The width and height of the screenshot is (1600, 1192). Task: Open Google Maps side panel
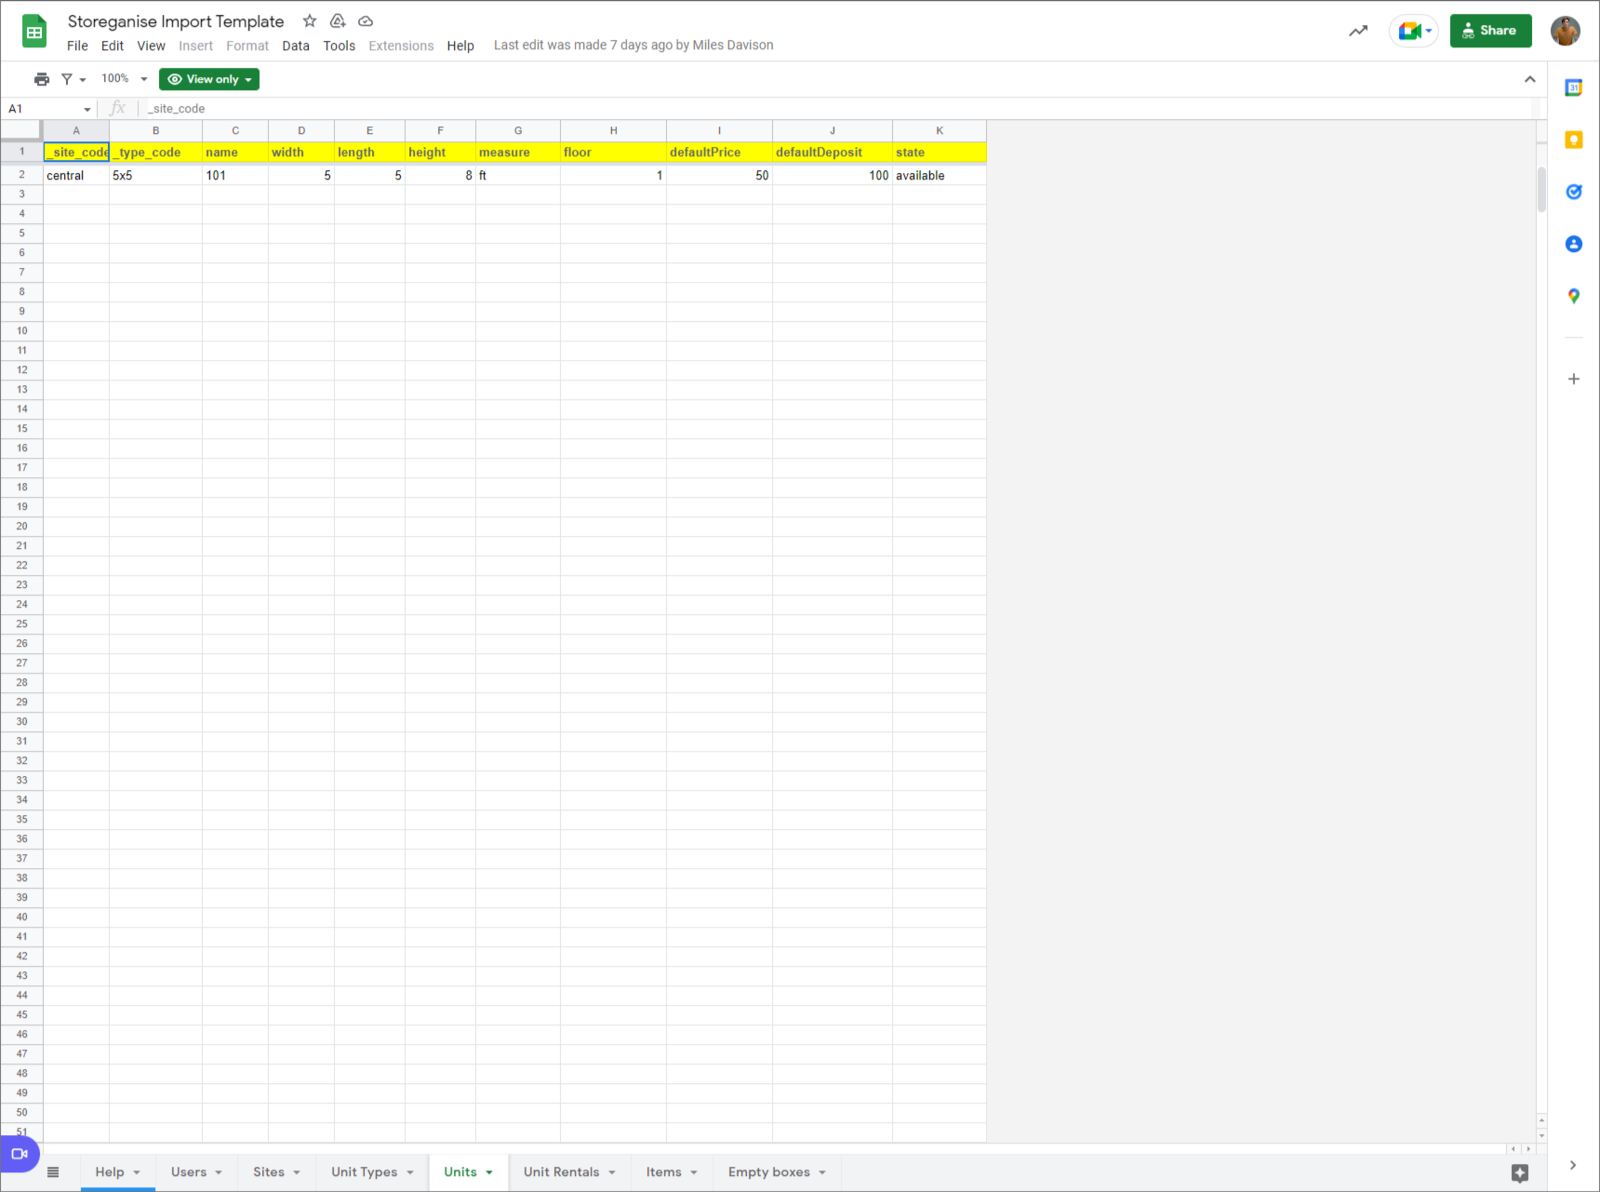point(1574,296)
